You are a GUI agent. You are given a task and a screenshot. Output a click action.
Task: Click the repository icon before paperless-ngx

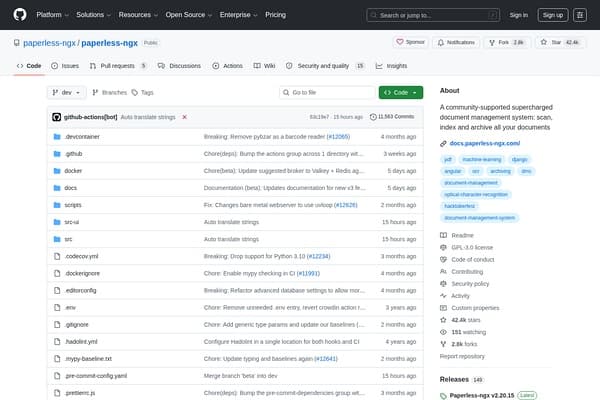16,43
